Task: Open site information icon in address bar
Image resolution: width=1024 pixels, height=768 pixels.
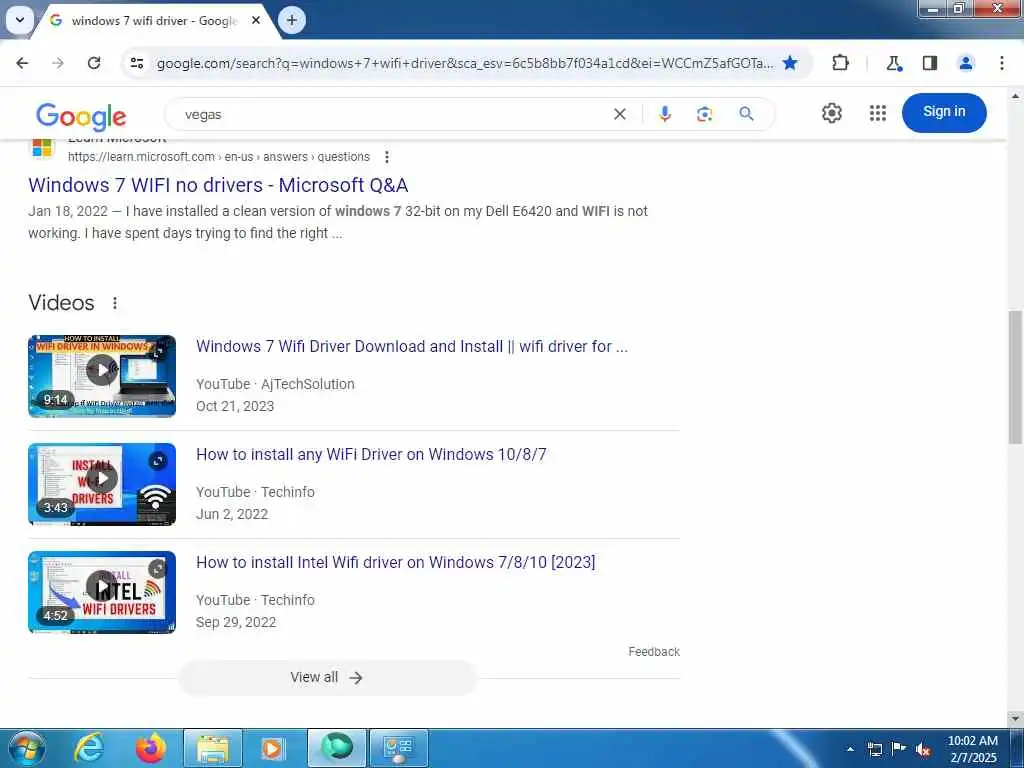Action: tap(137, 63)
